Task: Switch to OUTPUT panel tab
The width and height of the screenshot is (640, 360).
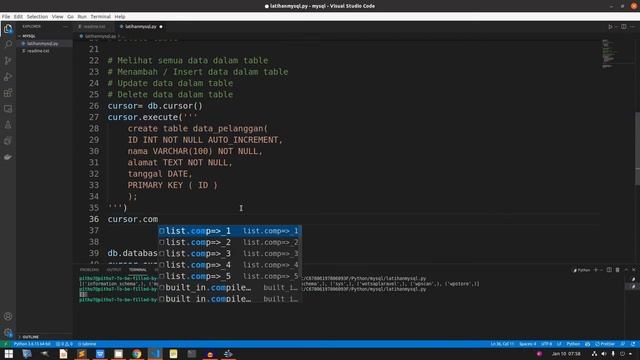Action: (114, 270)
